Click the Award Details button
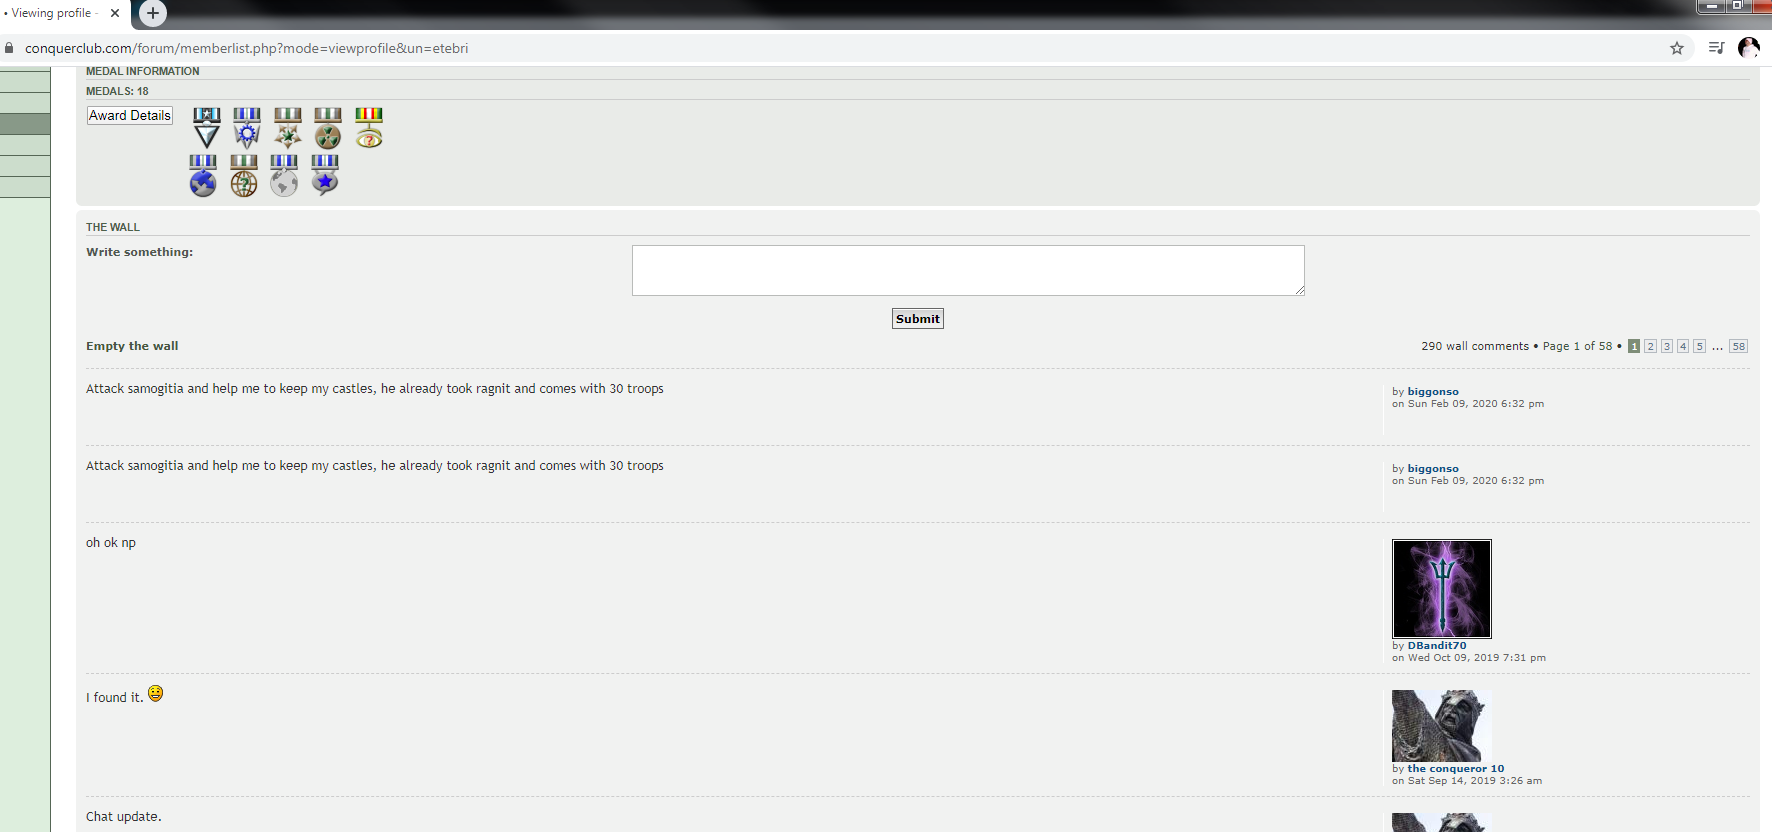The image size is (1772, 832). coord(130,116)
